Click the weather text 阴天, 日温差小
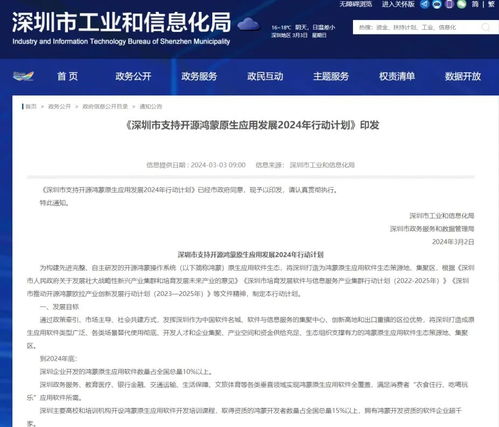 point(315,27)
